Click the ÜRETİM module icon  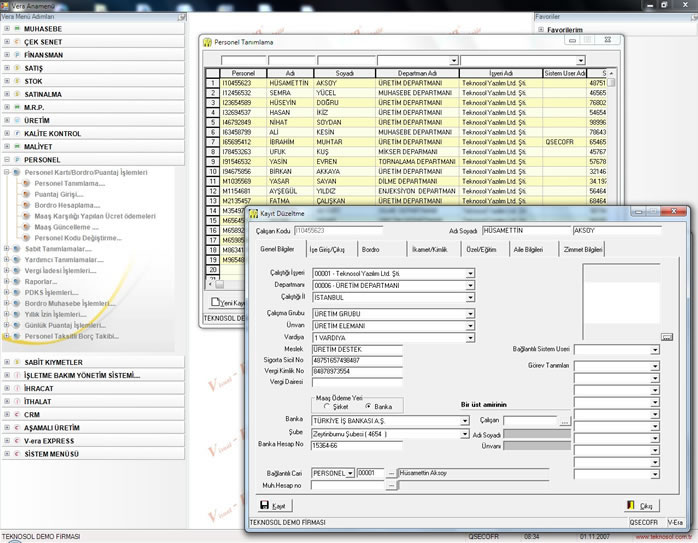point(17,120)
